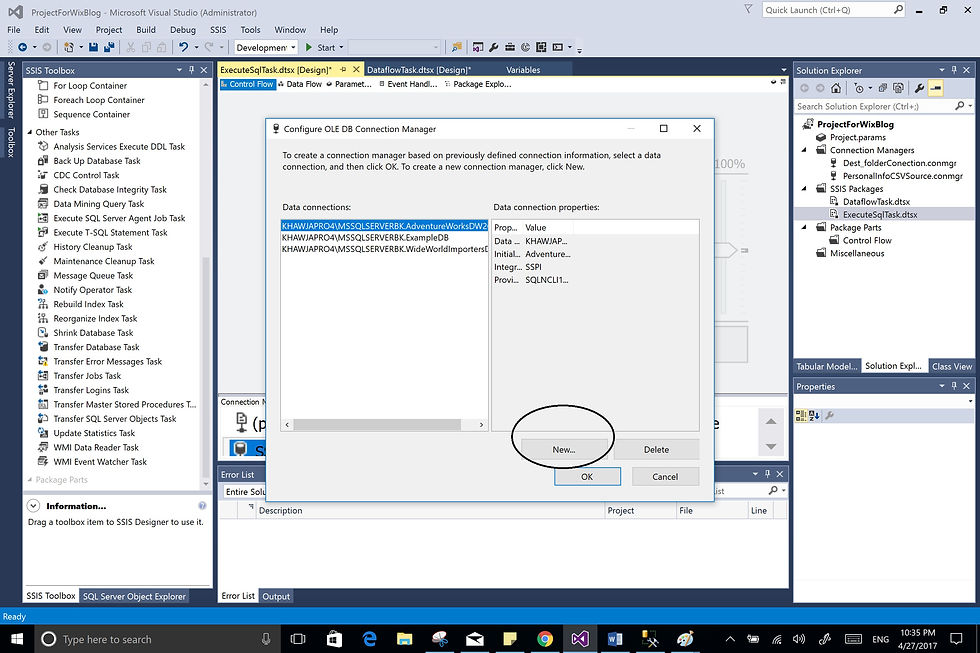The height and width of the screenshot is (653, 980).
Task: Click the Quick Launch search magnifier icon
Action: 898,9
